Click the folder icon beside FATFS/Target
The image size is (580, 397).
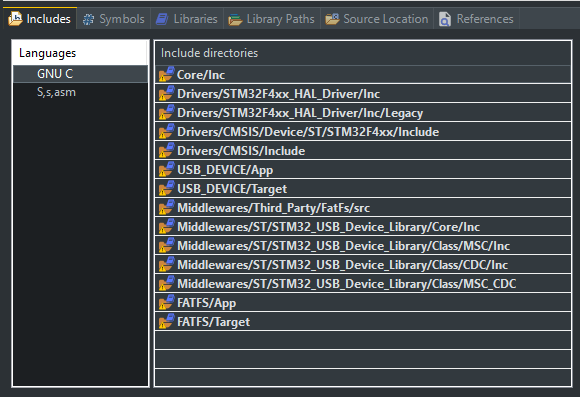tap(166, 321)
